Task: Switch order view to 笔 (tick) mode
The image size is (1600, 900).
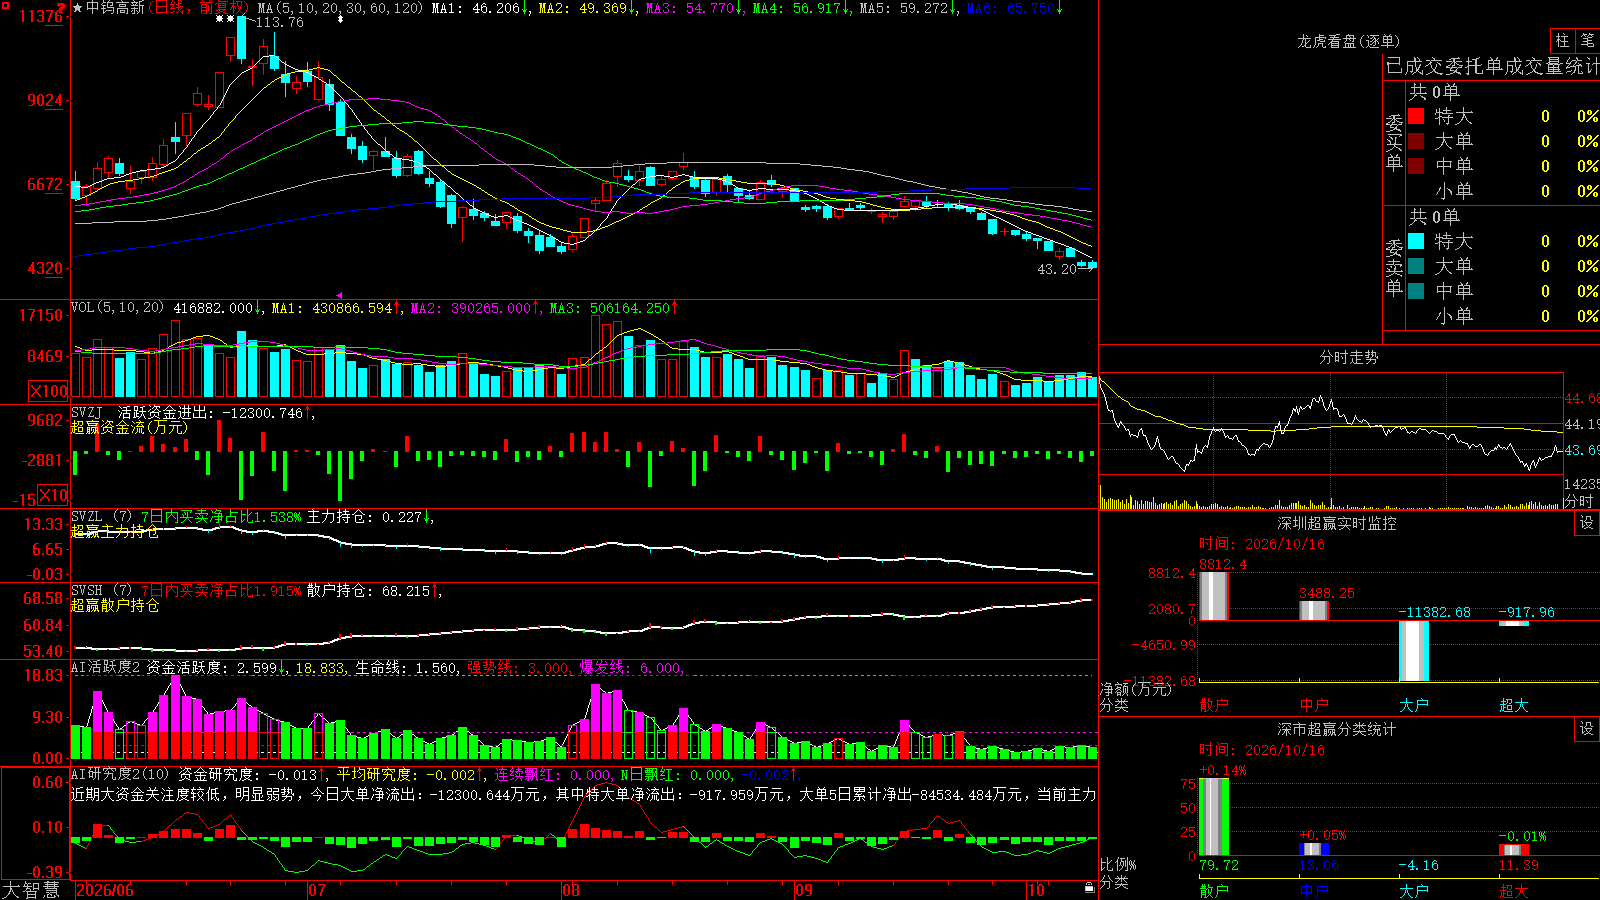Action: pos(1587,40)
